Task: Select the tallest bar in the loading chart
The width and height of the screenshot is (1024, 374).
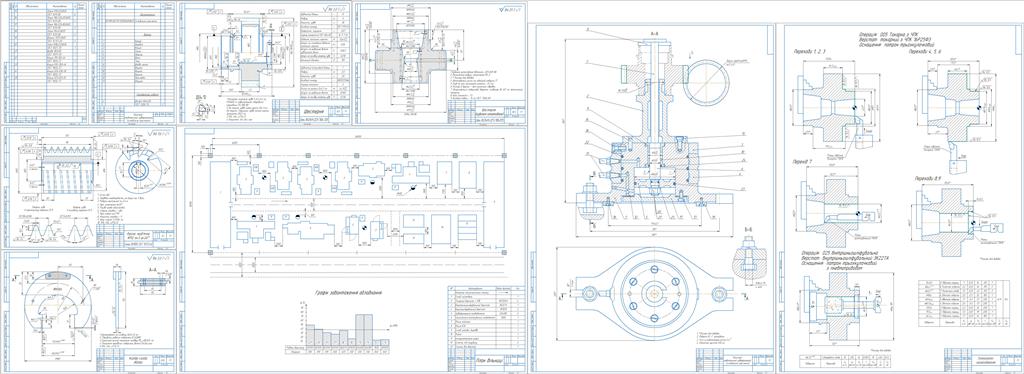Action: [364, 330]
